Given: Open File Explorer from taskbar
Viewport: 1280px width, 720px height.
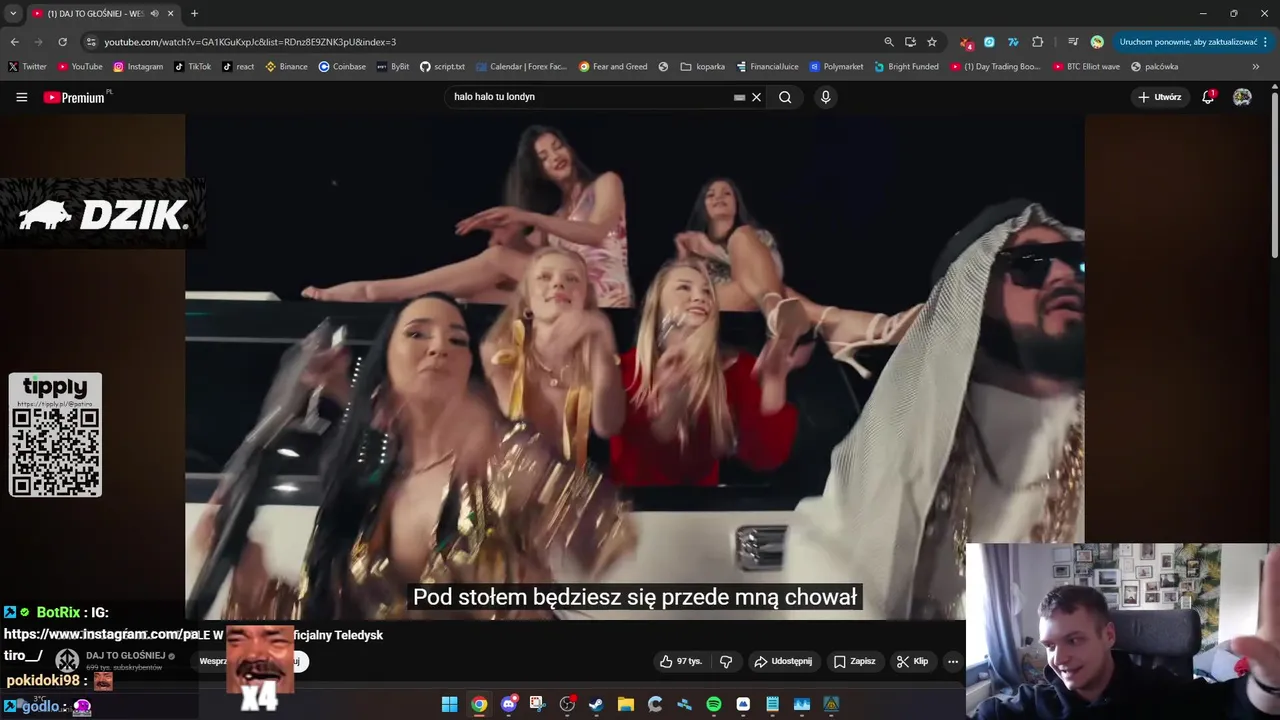Looking at the screenshot, I should click(626, 704).
